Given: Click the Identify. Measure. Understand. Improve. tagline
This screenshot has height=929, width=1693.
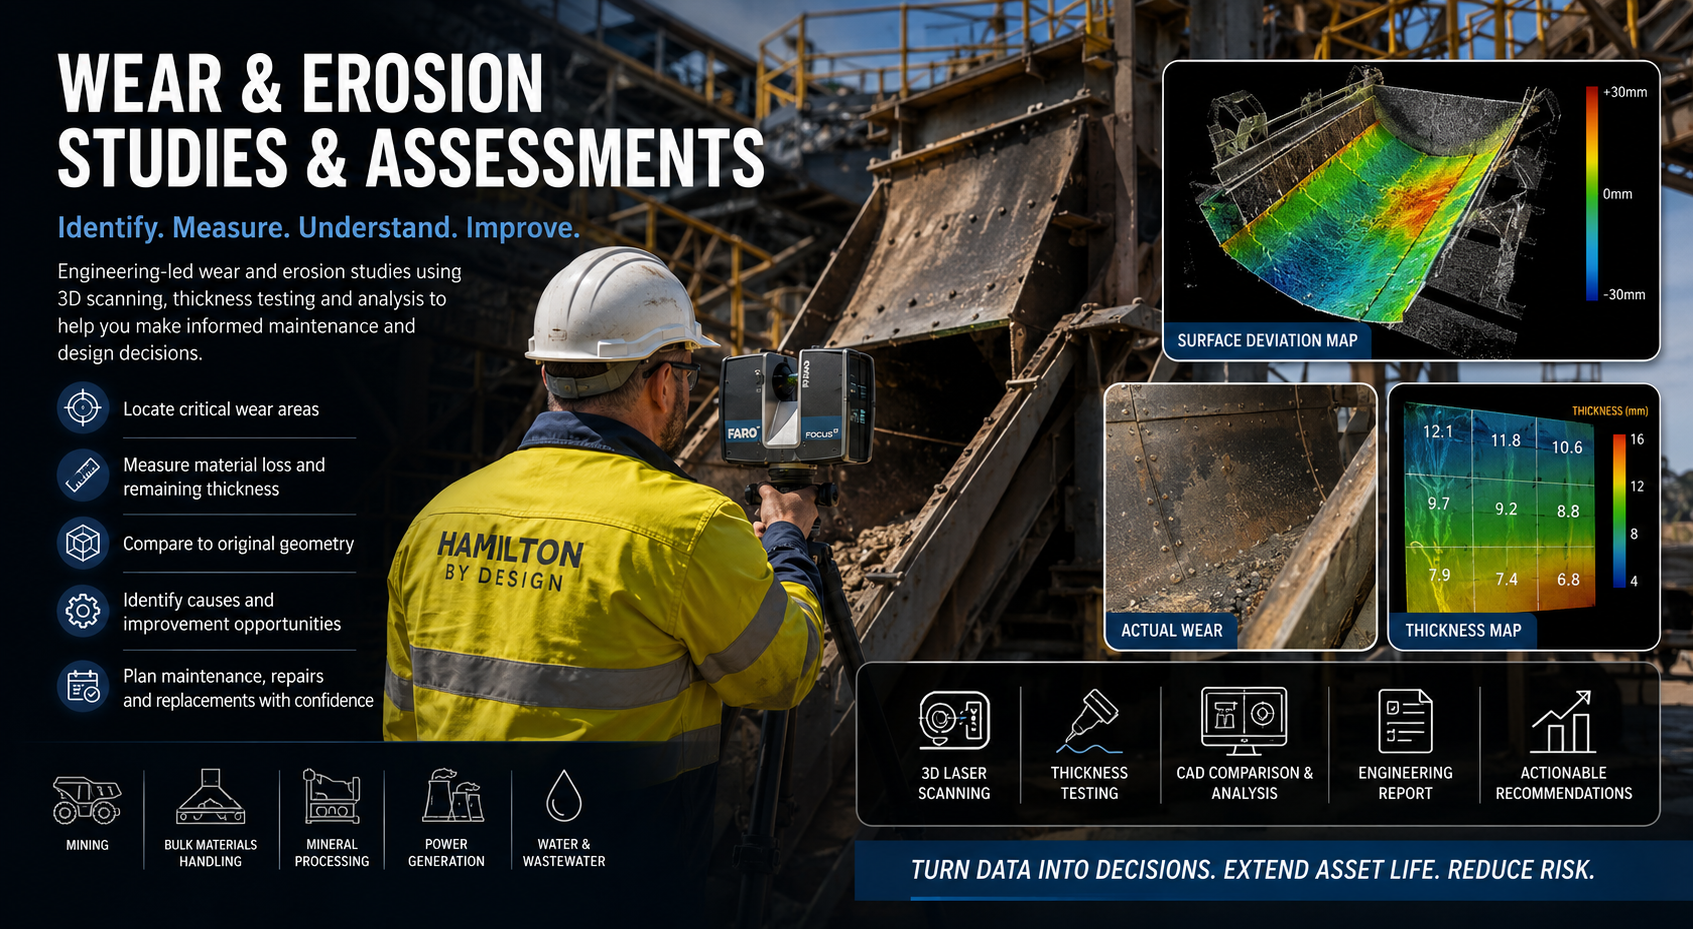Looking at the screenshot, I should [318, 227].
